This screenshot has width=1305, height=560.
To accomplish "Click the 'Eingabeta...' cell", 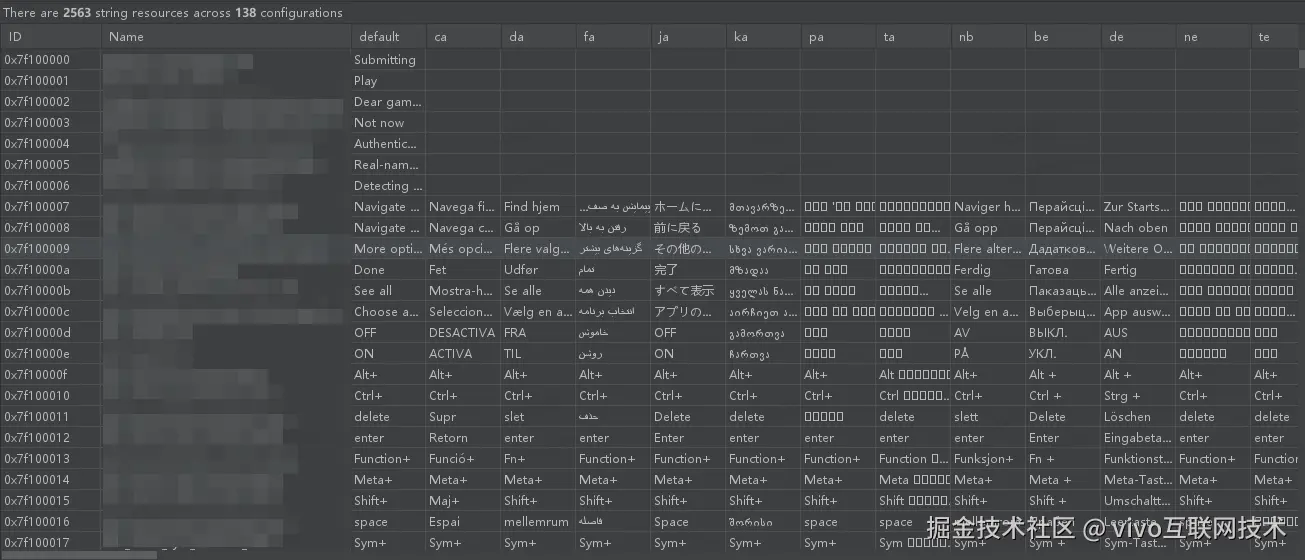I will coord(1139,438).
